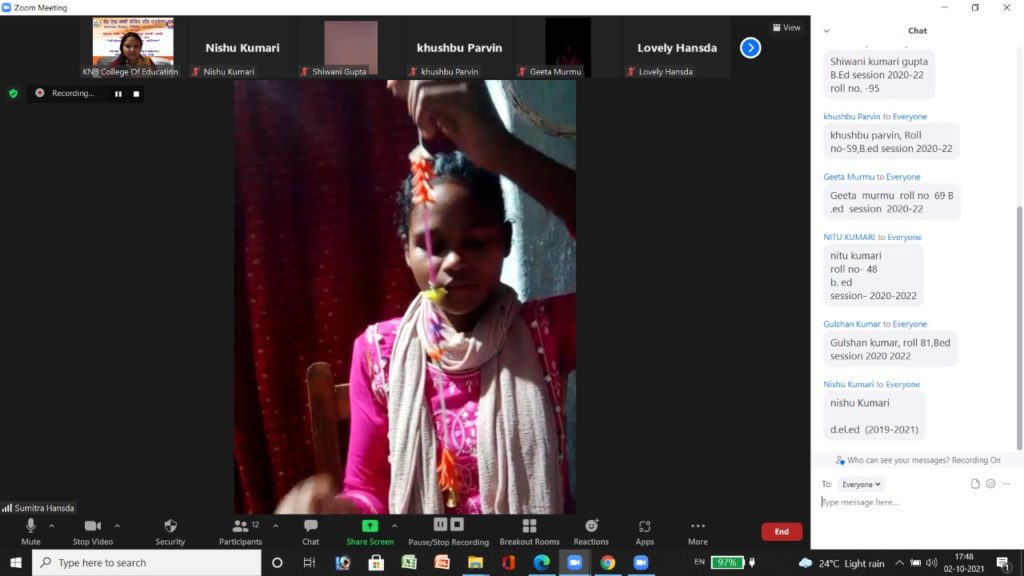
Task: Stop recording from top-left indicator
Action: point(136,94)
